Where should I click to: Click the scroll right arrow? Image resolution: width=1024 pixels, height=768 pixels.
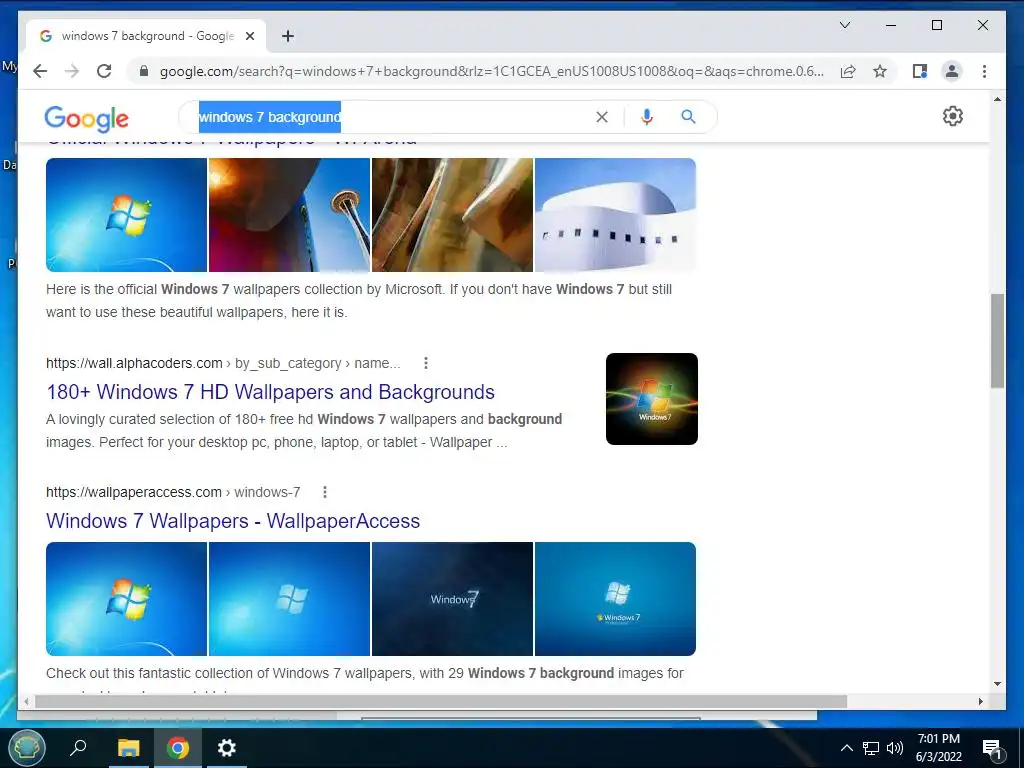tap(980, 701)
